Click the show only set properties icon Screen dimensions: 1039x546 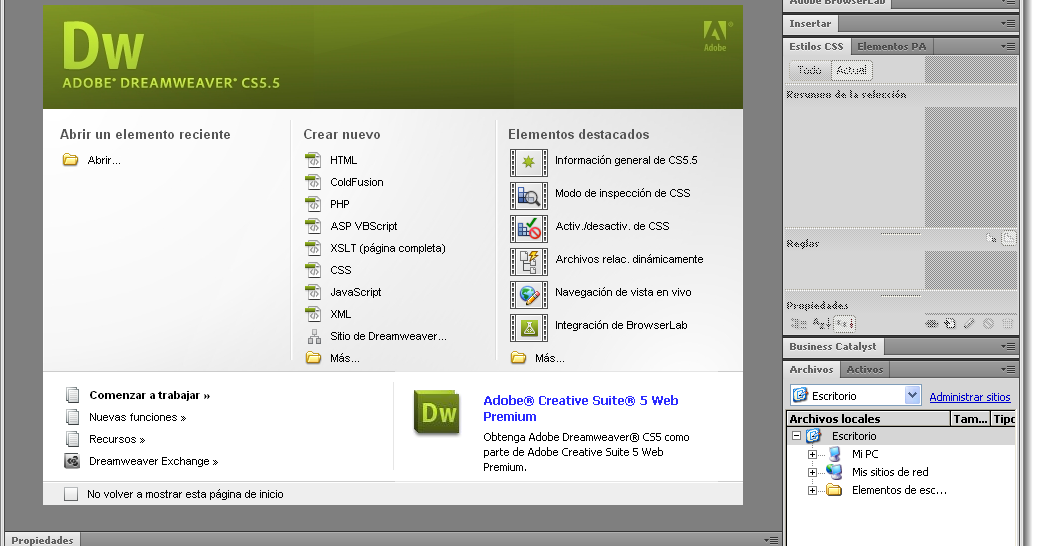(x=845, y=323)
